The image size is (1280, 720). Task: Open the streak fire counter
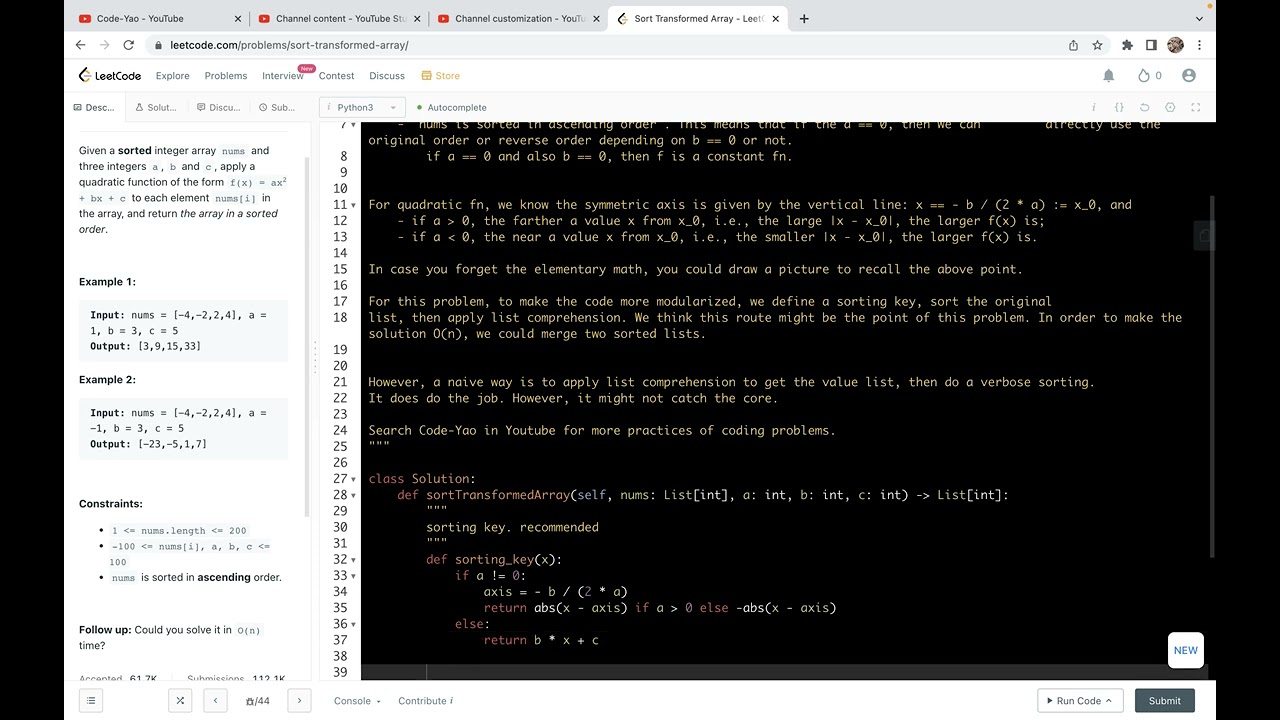(1150, 76)
